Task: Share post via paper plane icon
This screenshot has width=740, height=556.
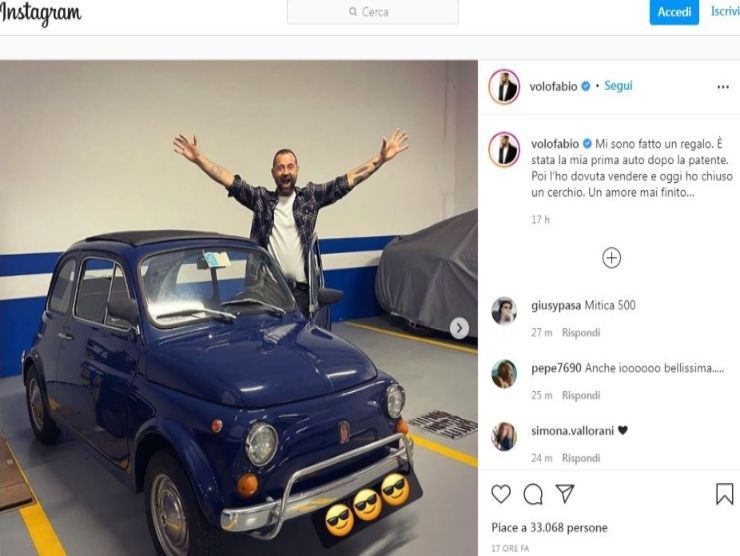Action: point(565,493)
